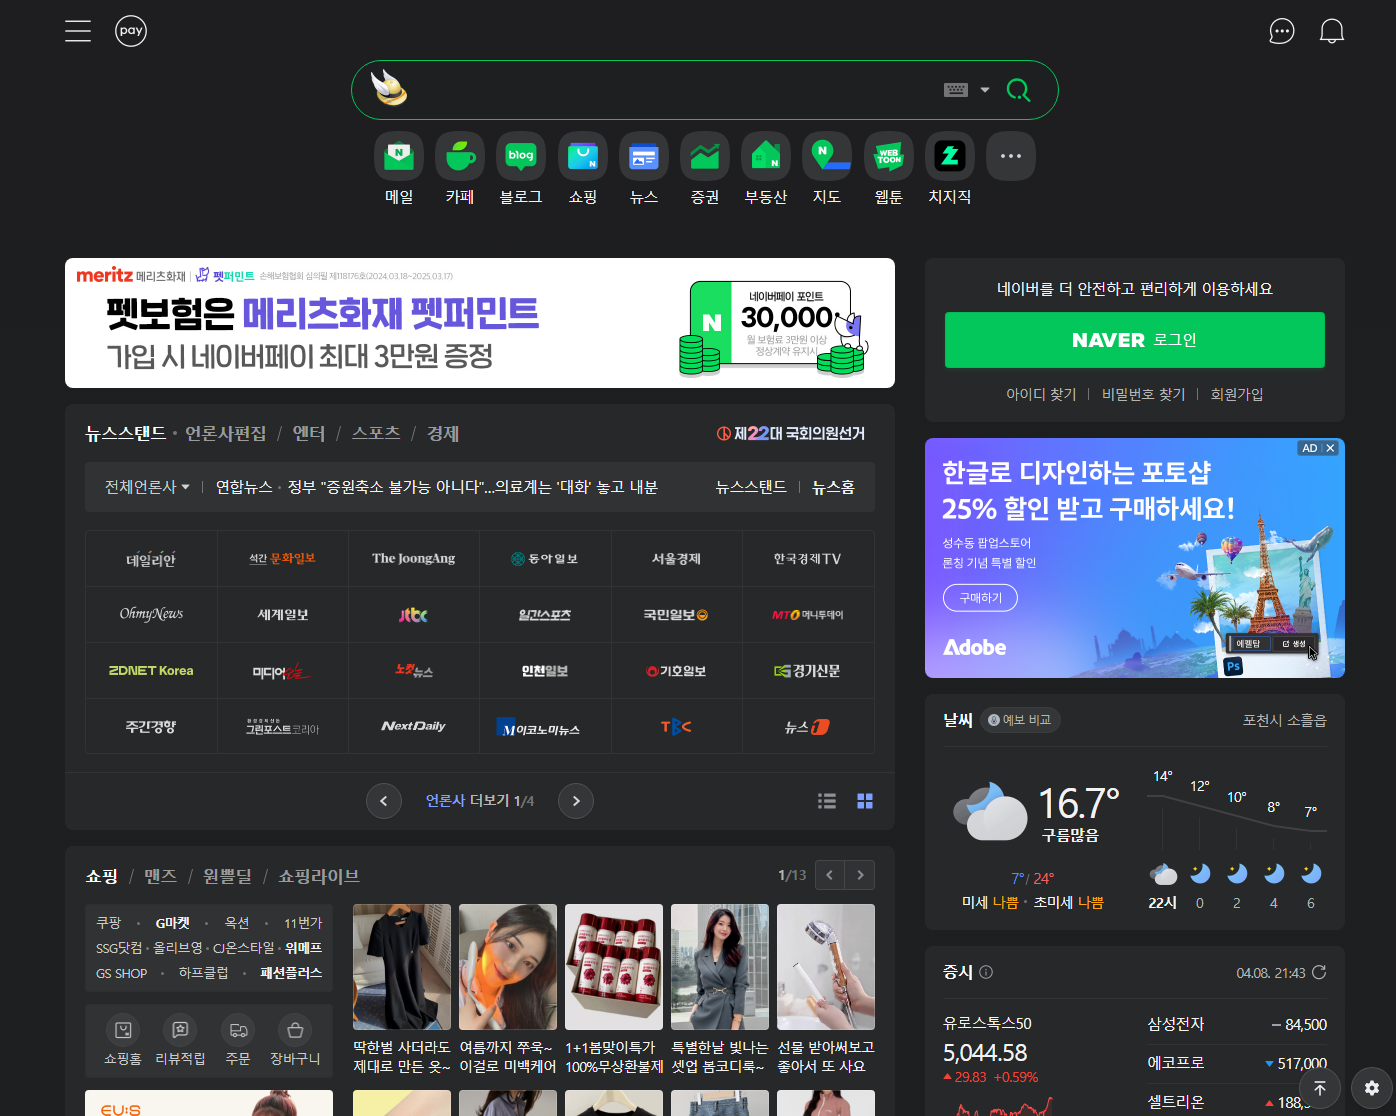The image size is (1396, 1116).
Task: Select the 뉴스스탠드 tab
Action: pyautogui.click(x=125, y=433)
